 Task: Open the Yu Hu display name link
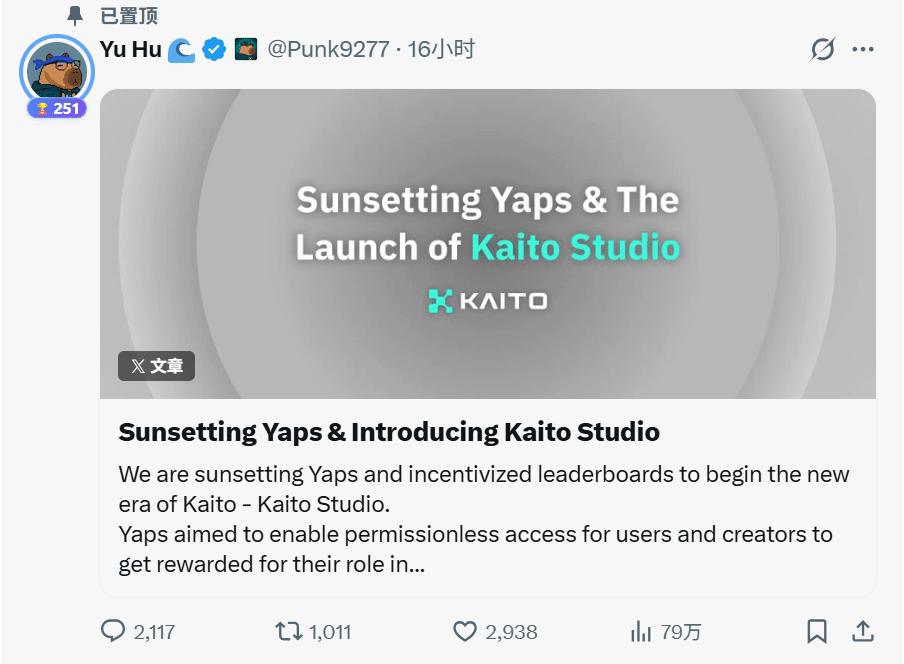point(130,49)
